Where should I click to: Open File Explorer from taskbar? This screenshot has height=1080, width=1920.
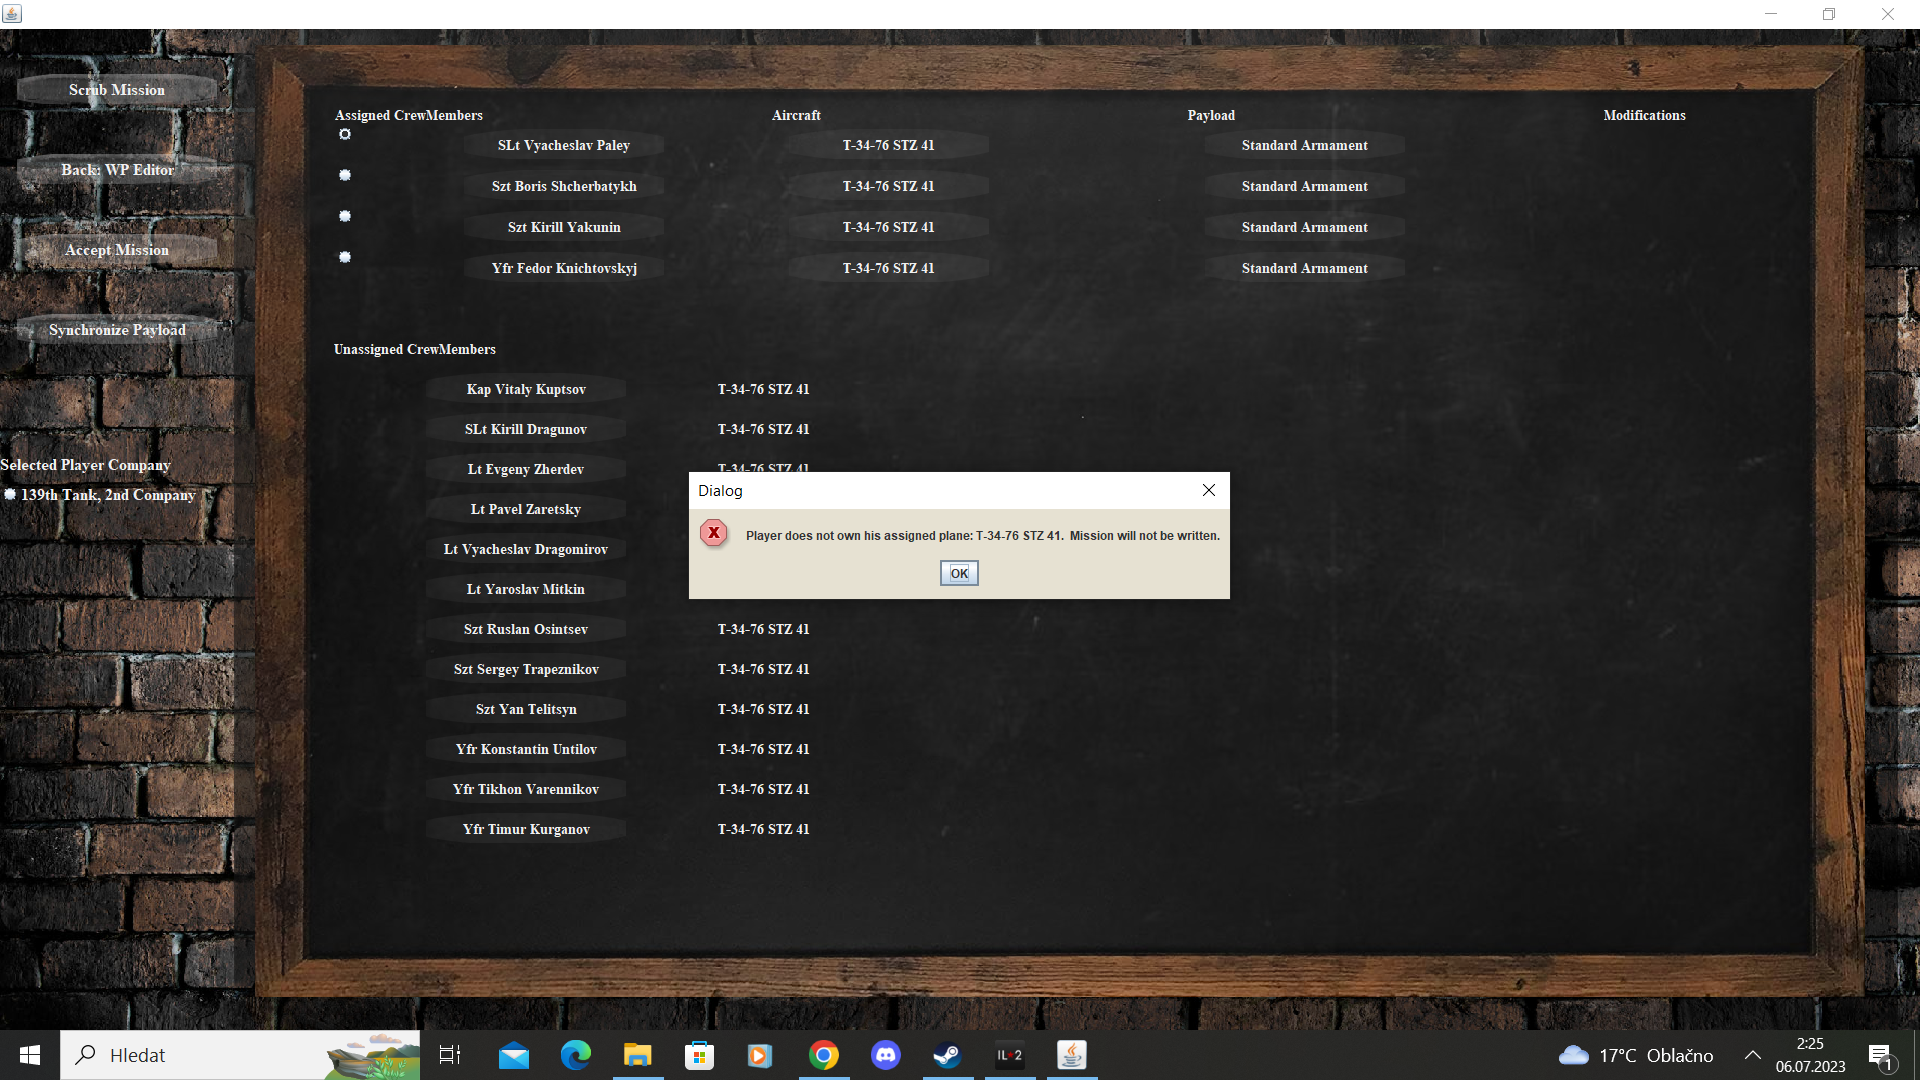(x=637, y=1055)
